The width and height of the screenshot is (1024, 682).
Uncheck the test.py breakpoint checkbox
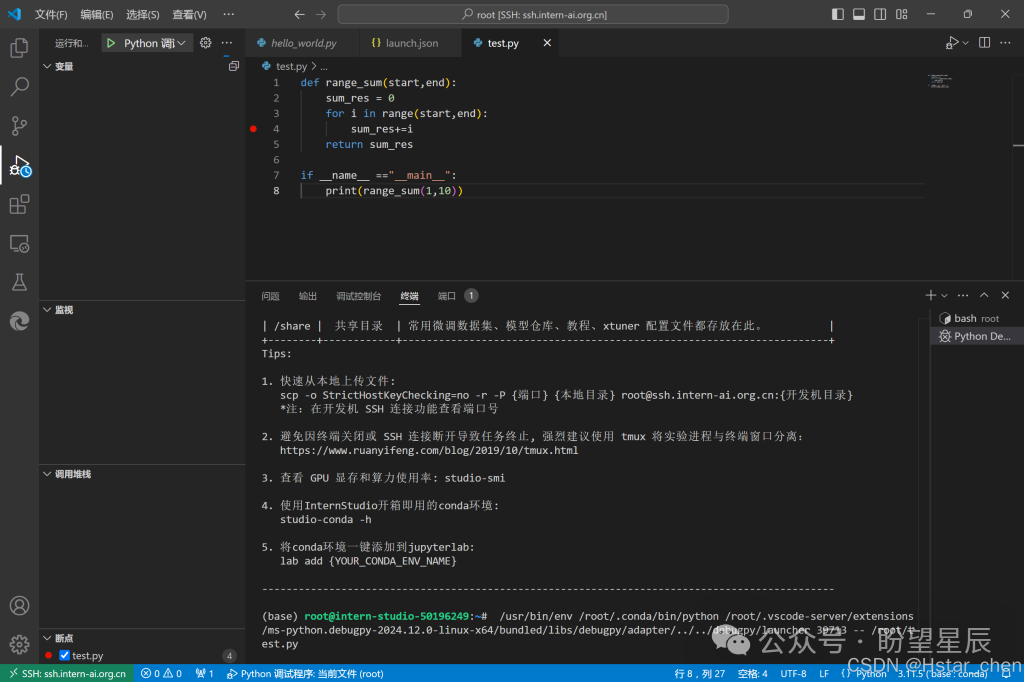coord(64,655)
